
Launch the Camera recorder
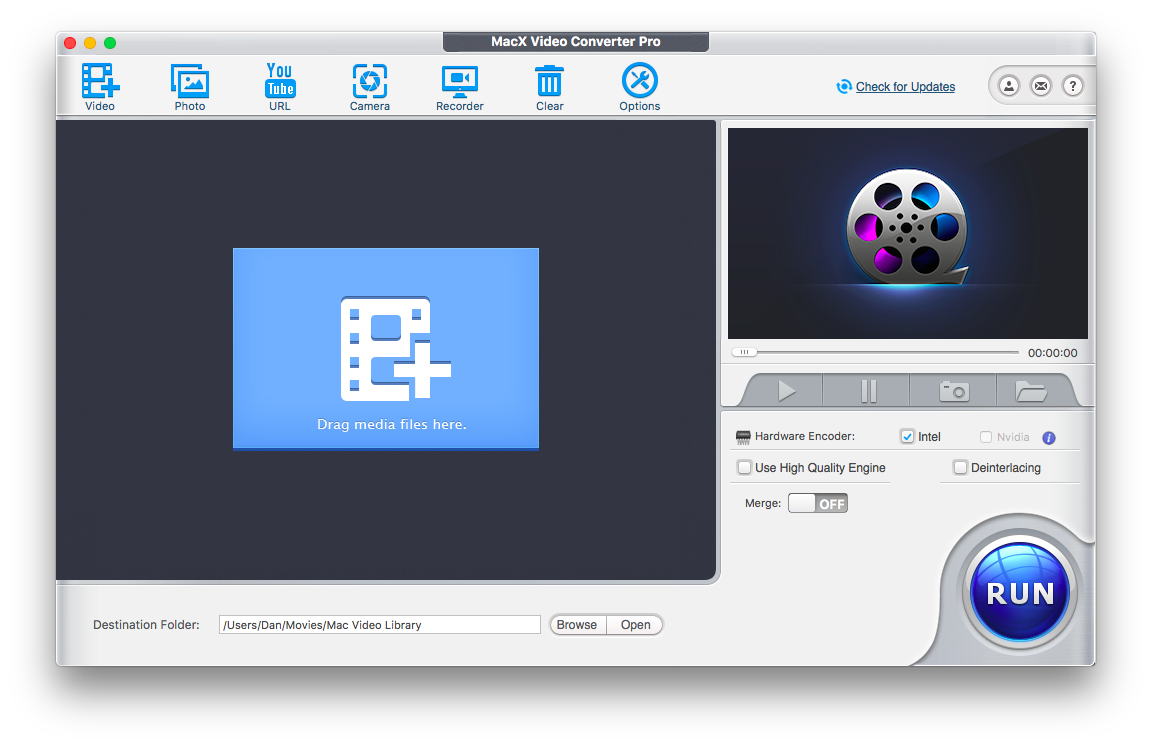tap(370, 87)
